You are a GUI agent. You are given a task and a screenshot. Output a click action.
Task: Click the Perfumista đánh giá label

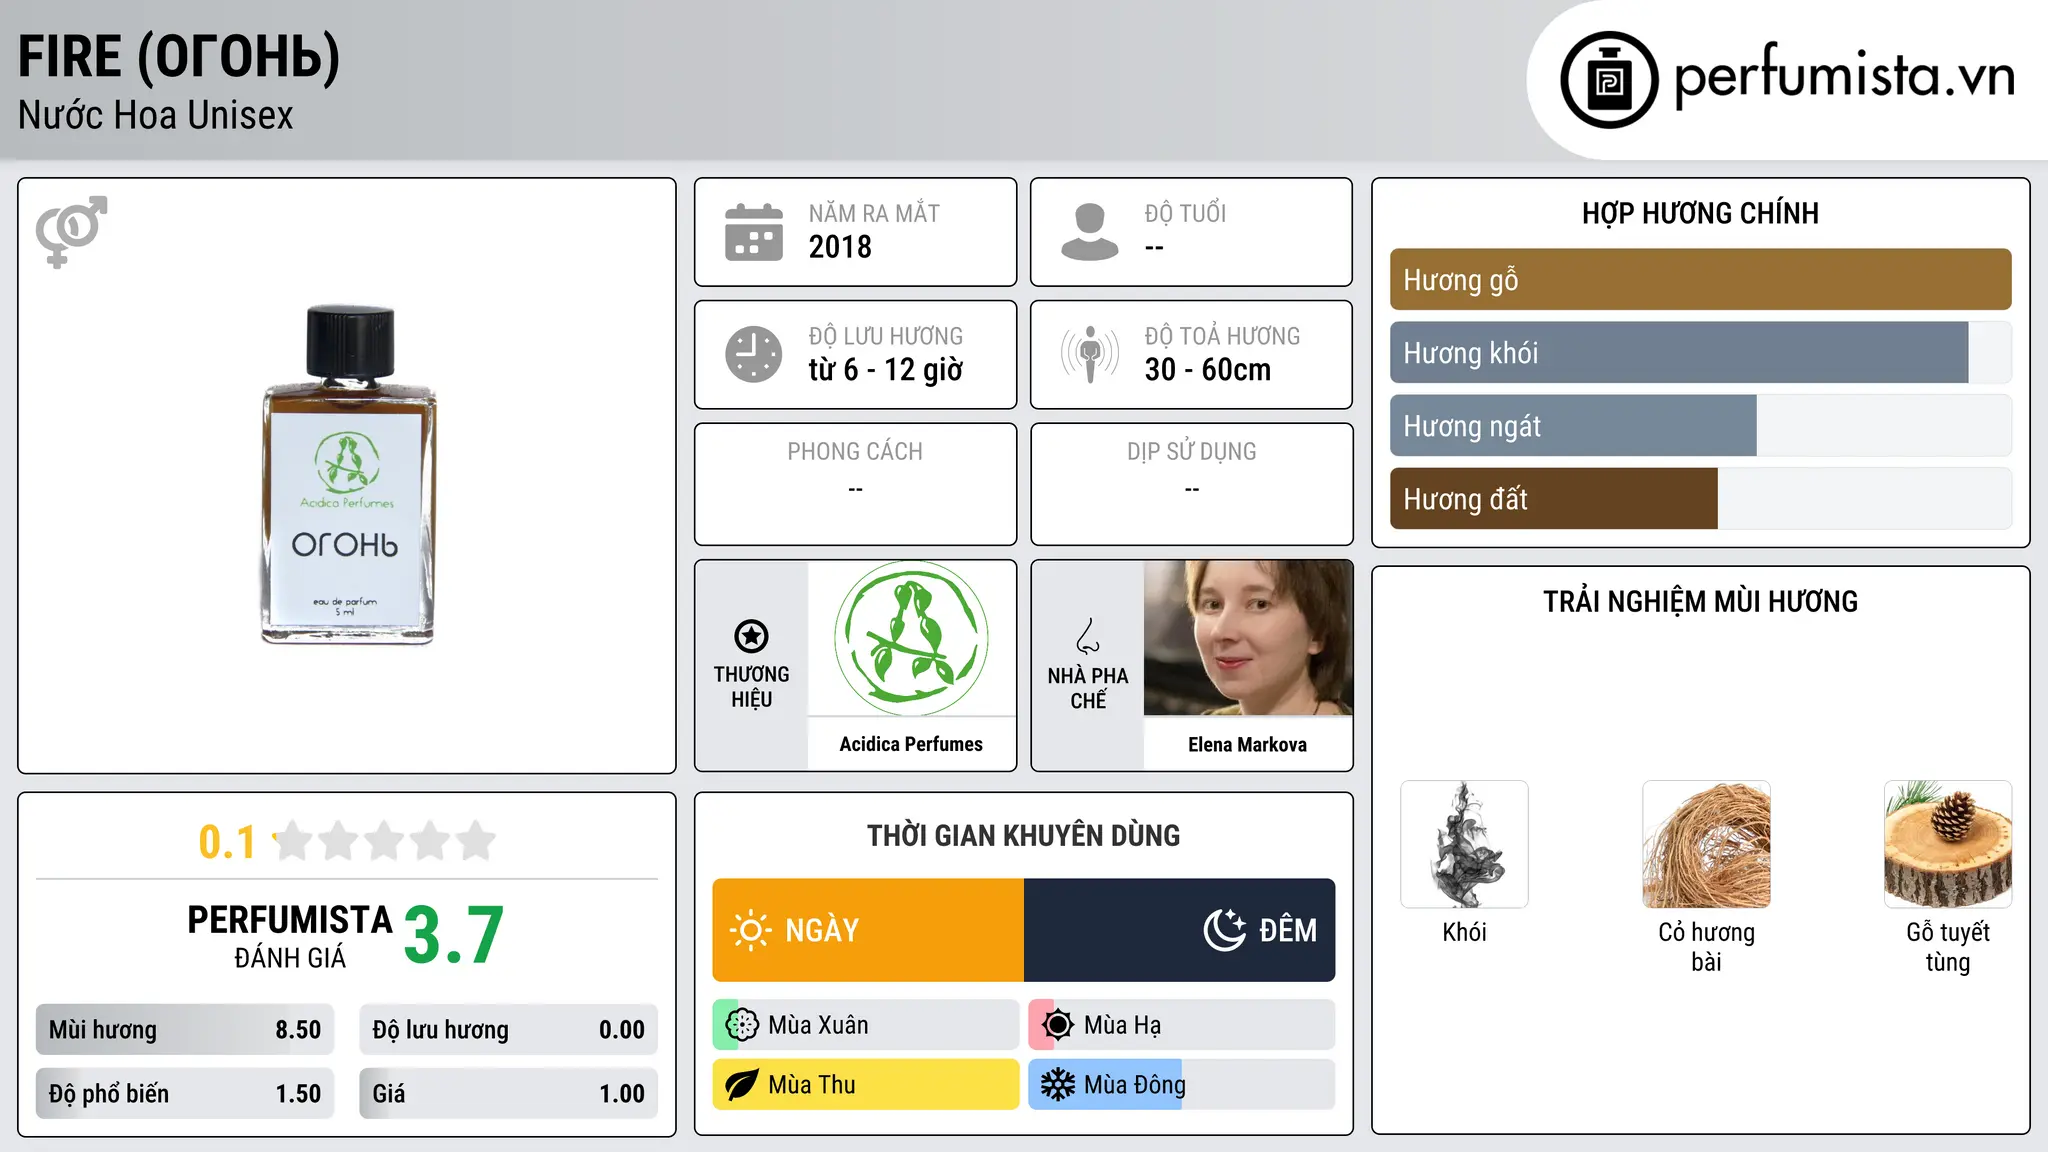(x=290, y=936)
